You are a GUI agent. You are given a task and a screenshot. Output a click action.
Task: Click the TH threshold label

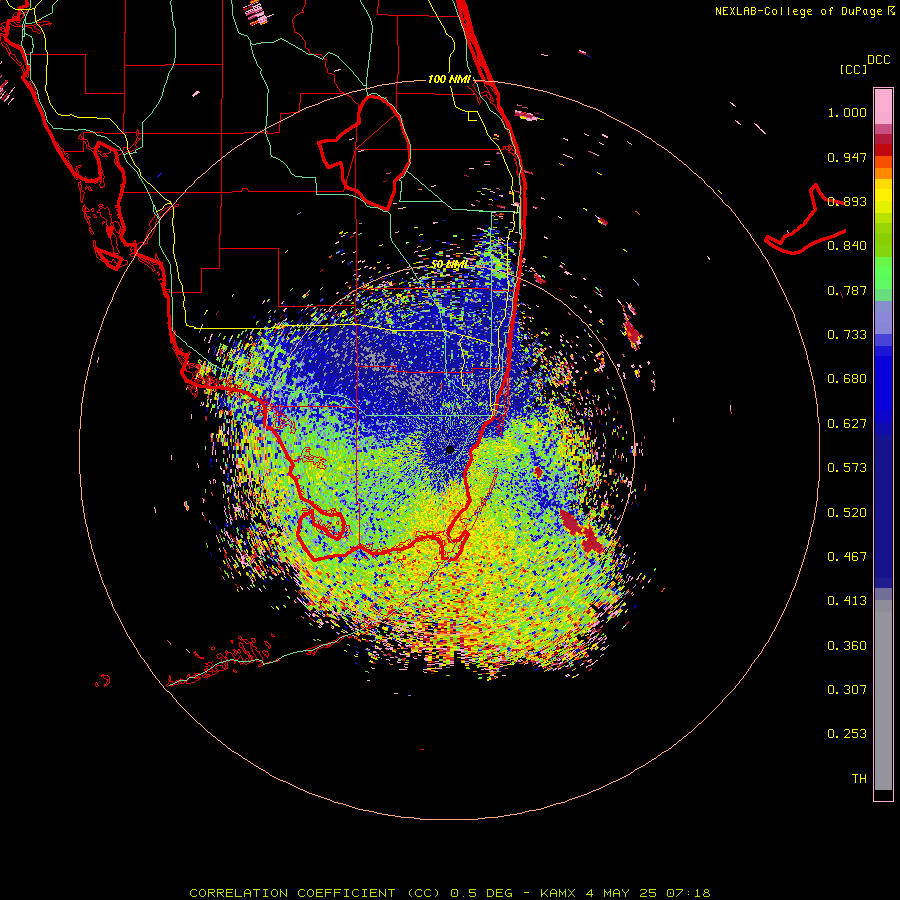point(859,779)
